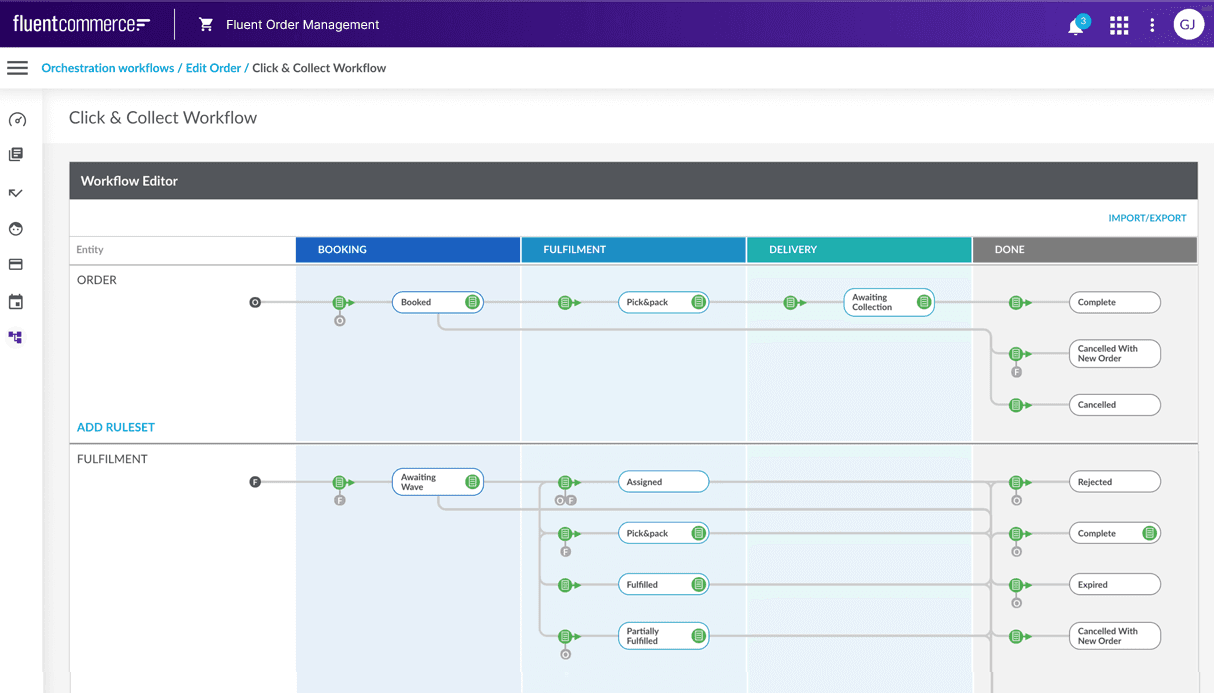
Task: Open the vertical three-dot menu
Action: [x=1152, y=25]
